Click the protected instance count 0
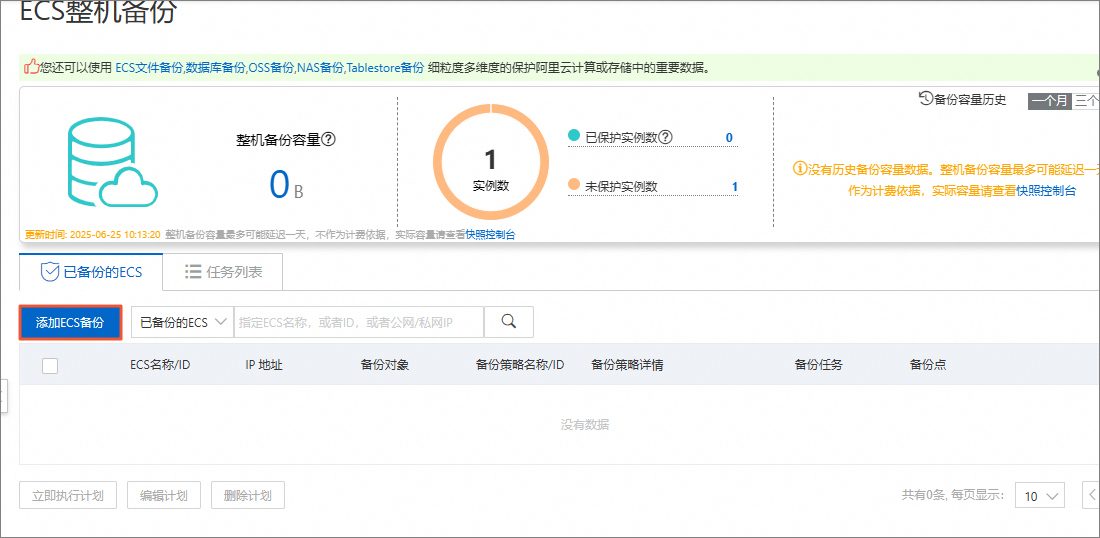Viewport: 1100px width, 538px height. click(x=729, y=138)
